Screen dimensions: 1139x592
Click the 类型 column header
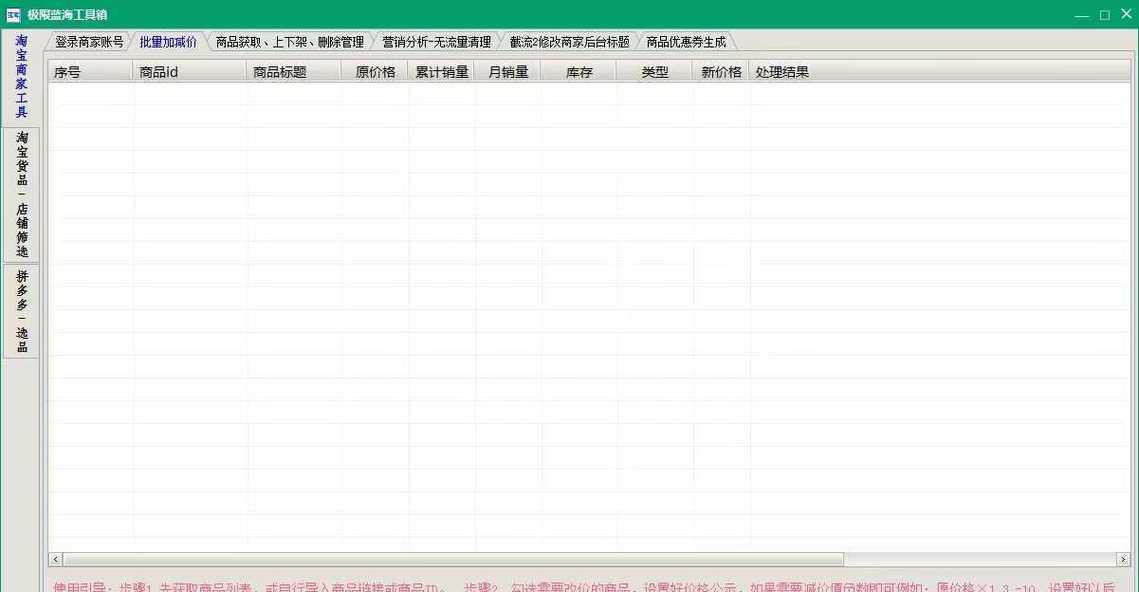tap(654, 72)
